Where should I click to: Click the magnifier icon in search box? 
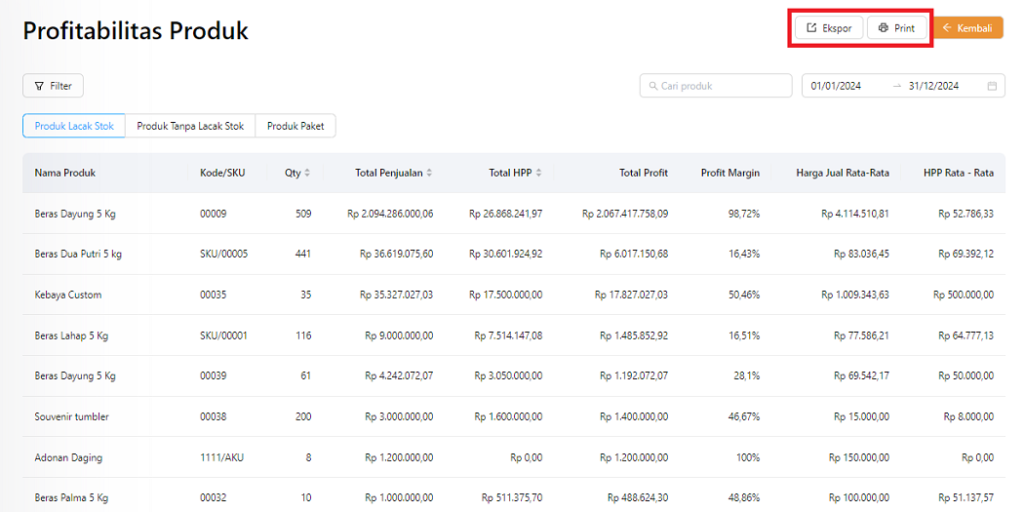point(652,86)
